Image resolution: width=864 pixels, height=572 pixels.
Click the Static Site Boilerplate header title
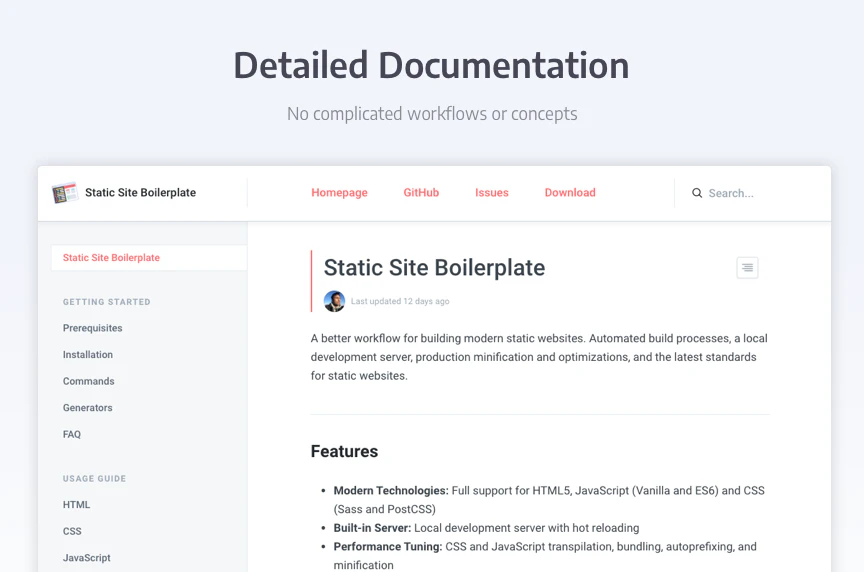coord(141,192)
